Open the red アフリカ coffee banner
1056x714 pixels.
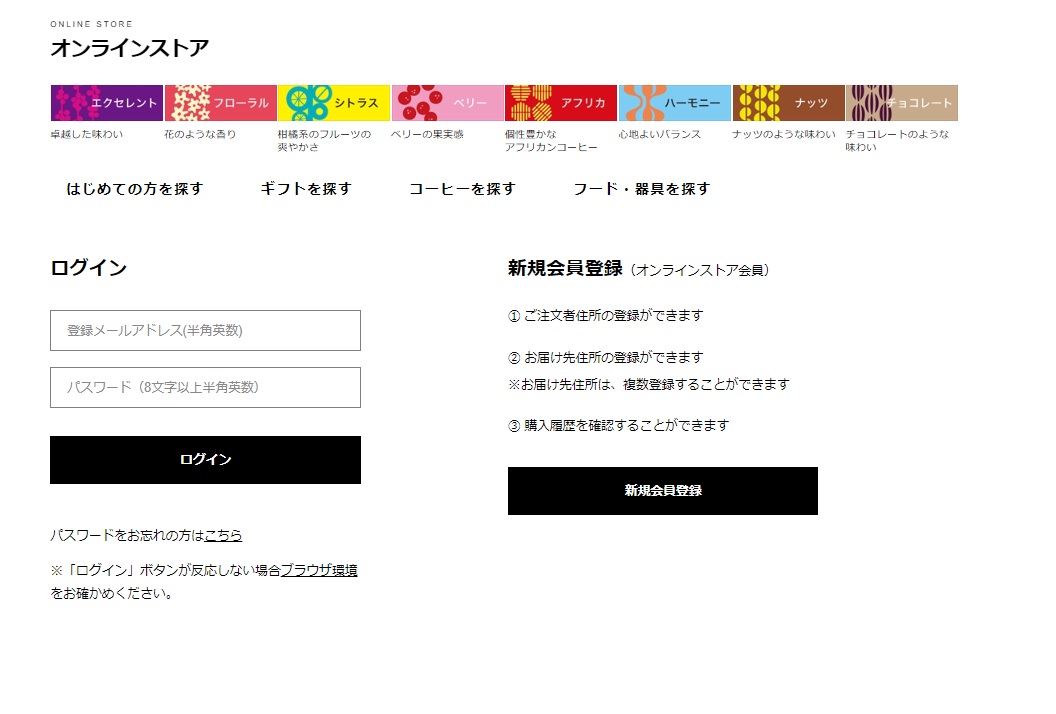click(561, 103)
